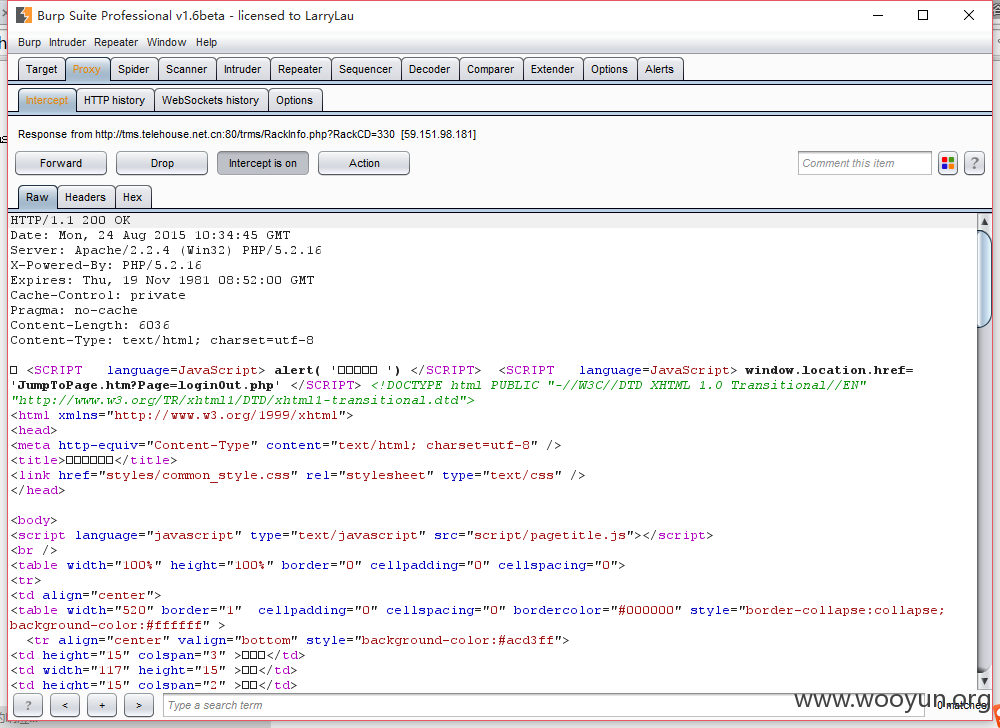Click the Burp Suite logo icon in title bar

click(x=24, y=15)
